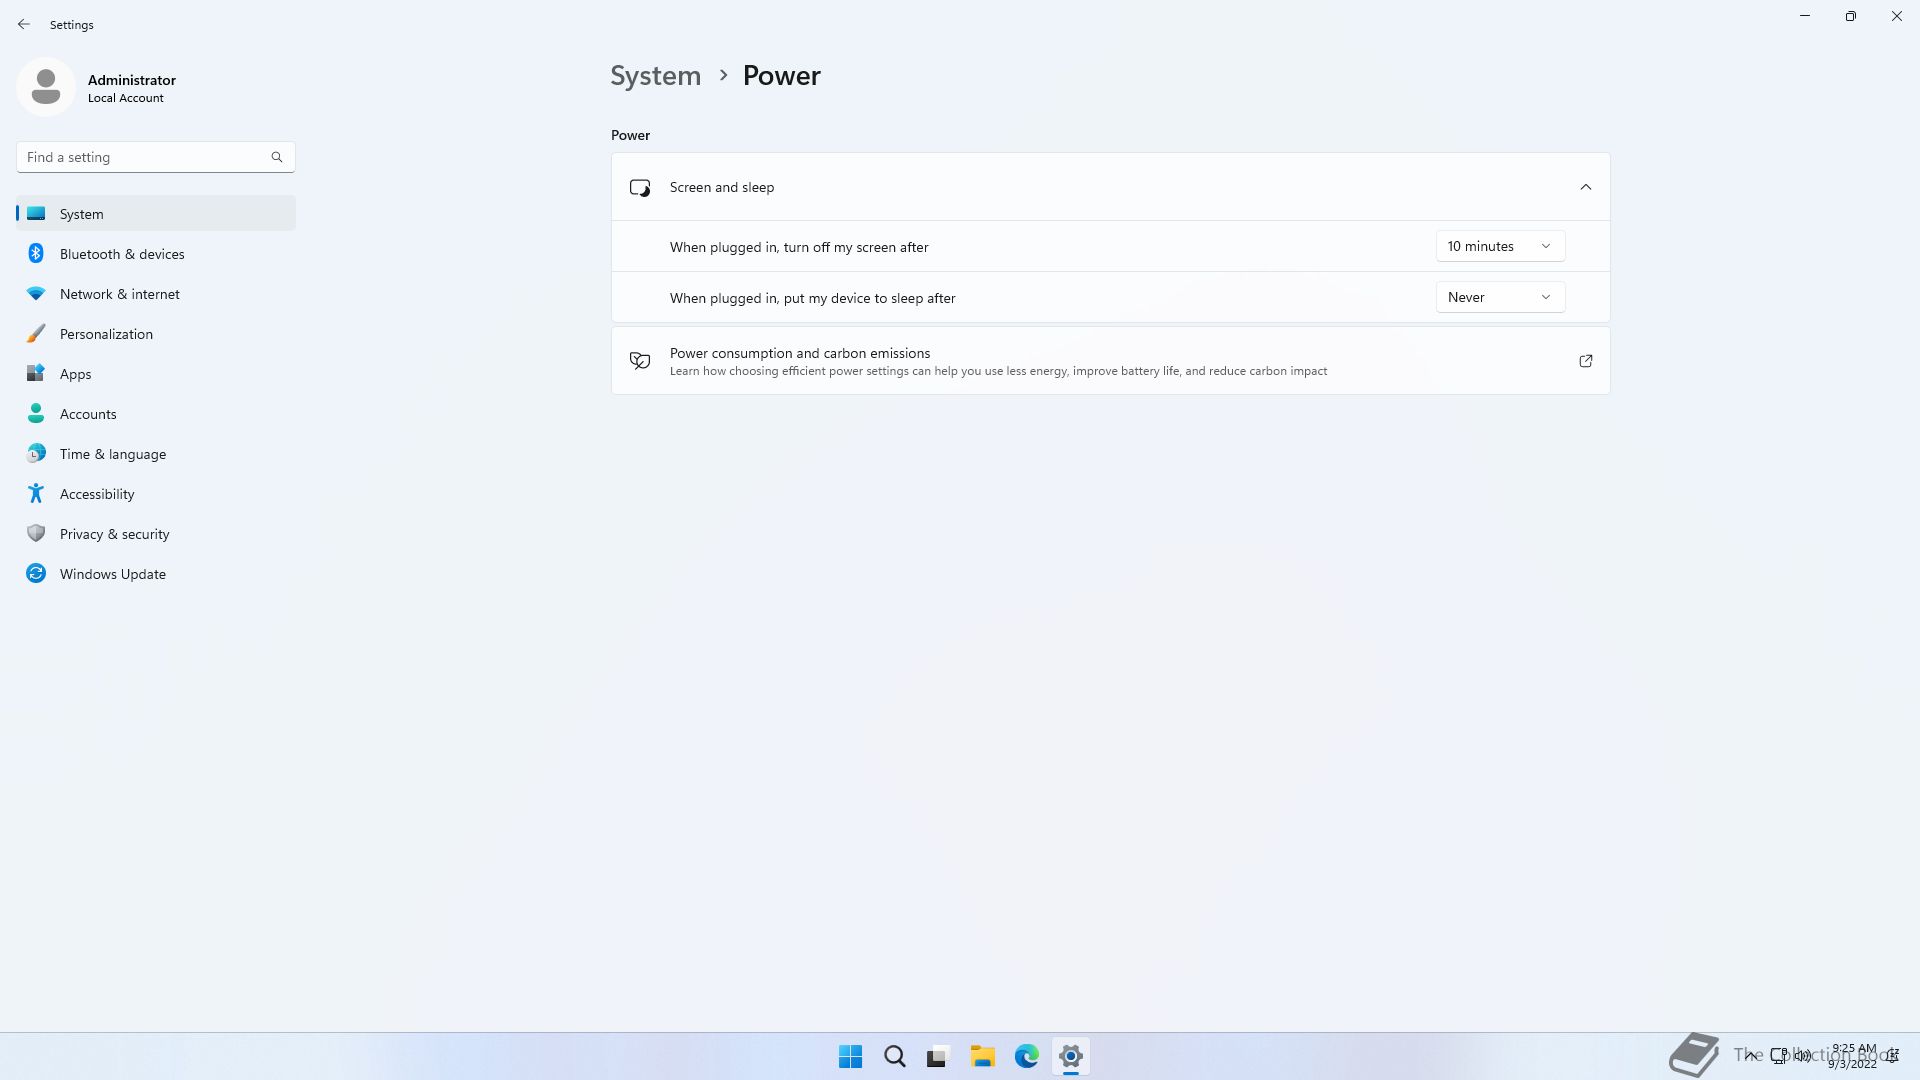Image resolution: width=1920 pixels, height=1080 pixels.
Task: Open the screen turn-off time dropdown
Action: tap(1499, 246)
